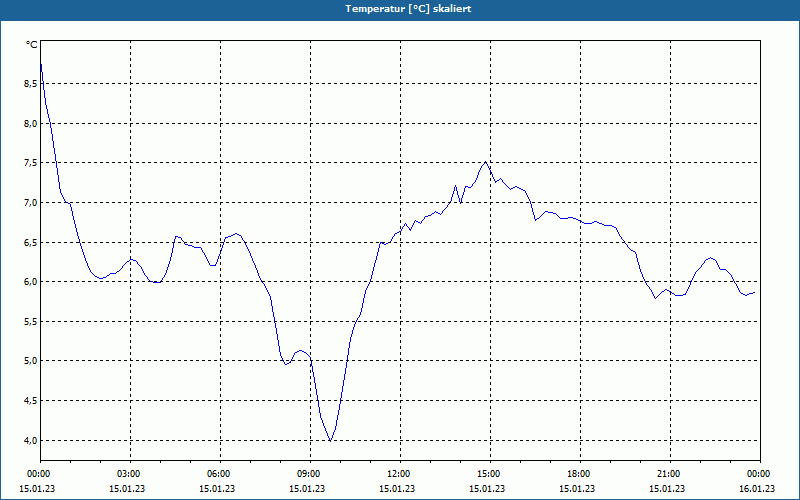Image resolution: width=800 pixels, height=500 pixels.
Task: Click the 8,0 y-axis label
Action: click(30, 123)
